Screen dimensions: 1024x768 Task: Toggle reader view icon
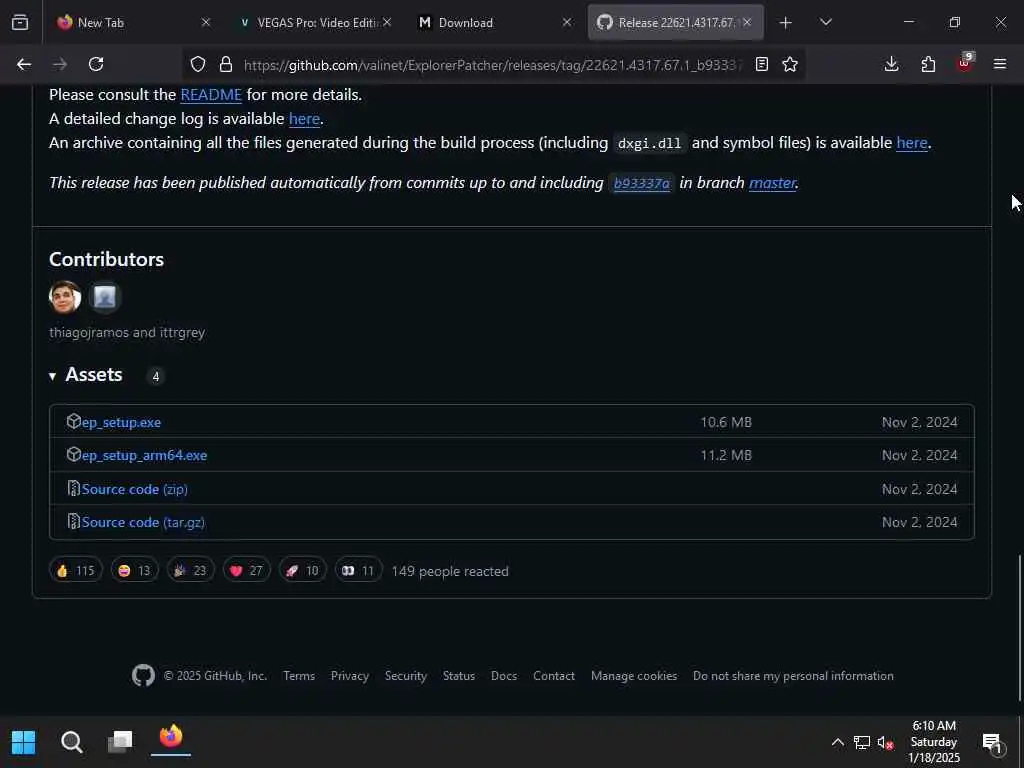(x=761, y=64)
